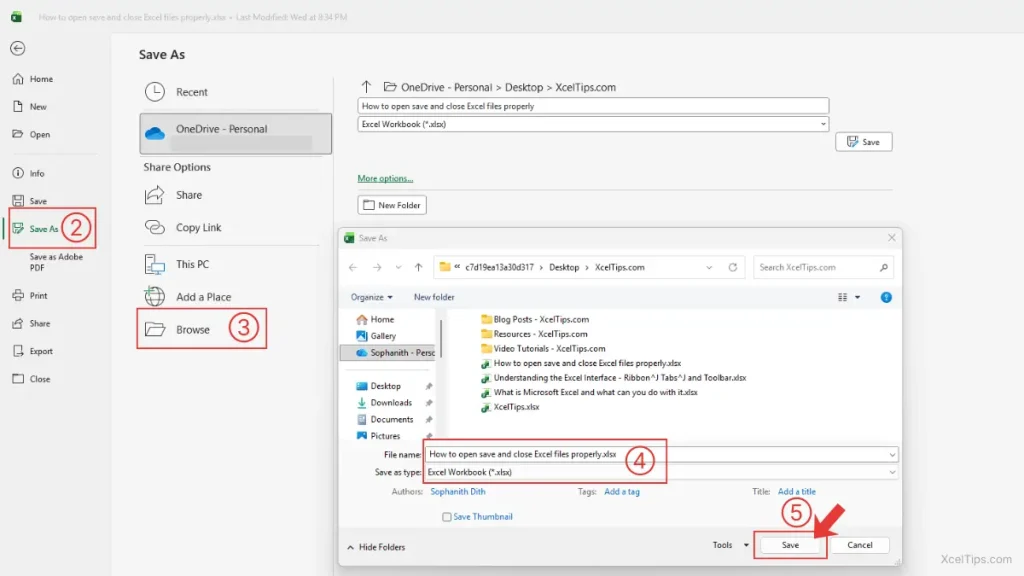Unpin Downloads from Quick access
The width and height of the screenshot is (1024, 576).
(428, 402)
